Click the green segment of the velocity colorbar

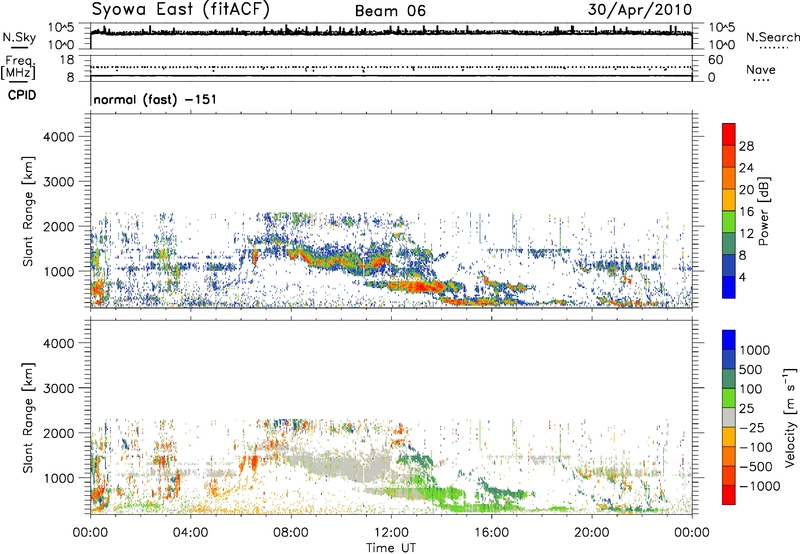[729, 398]
